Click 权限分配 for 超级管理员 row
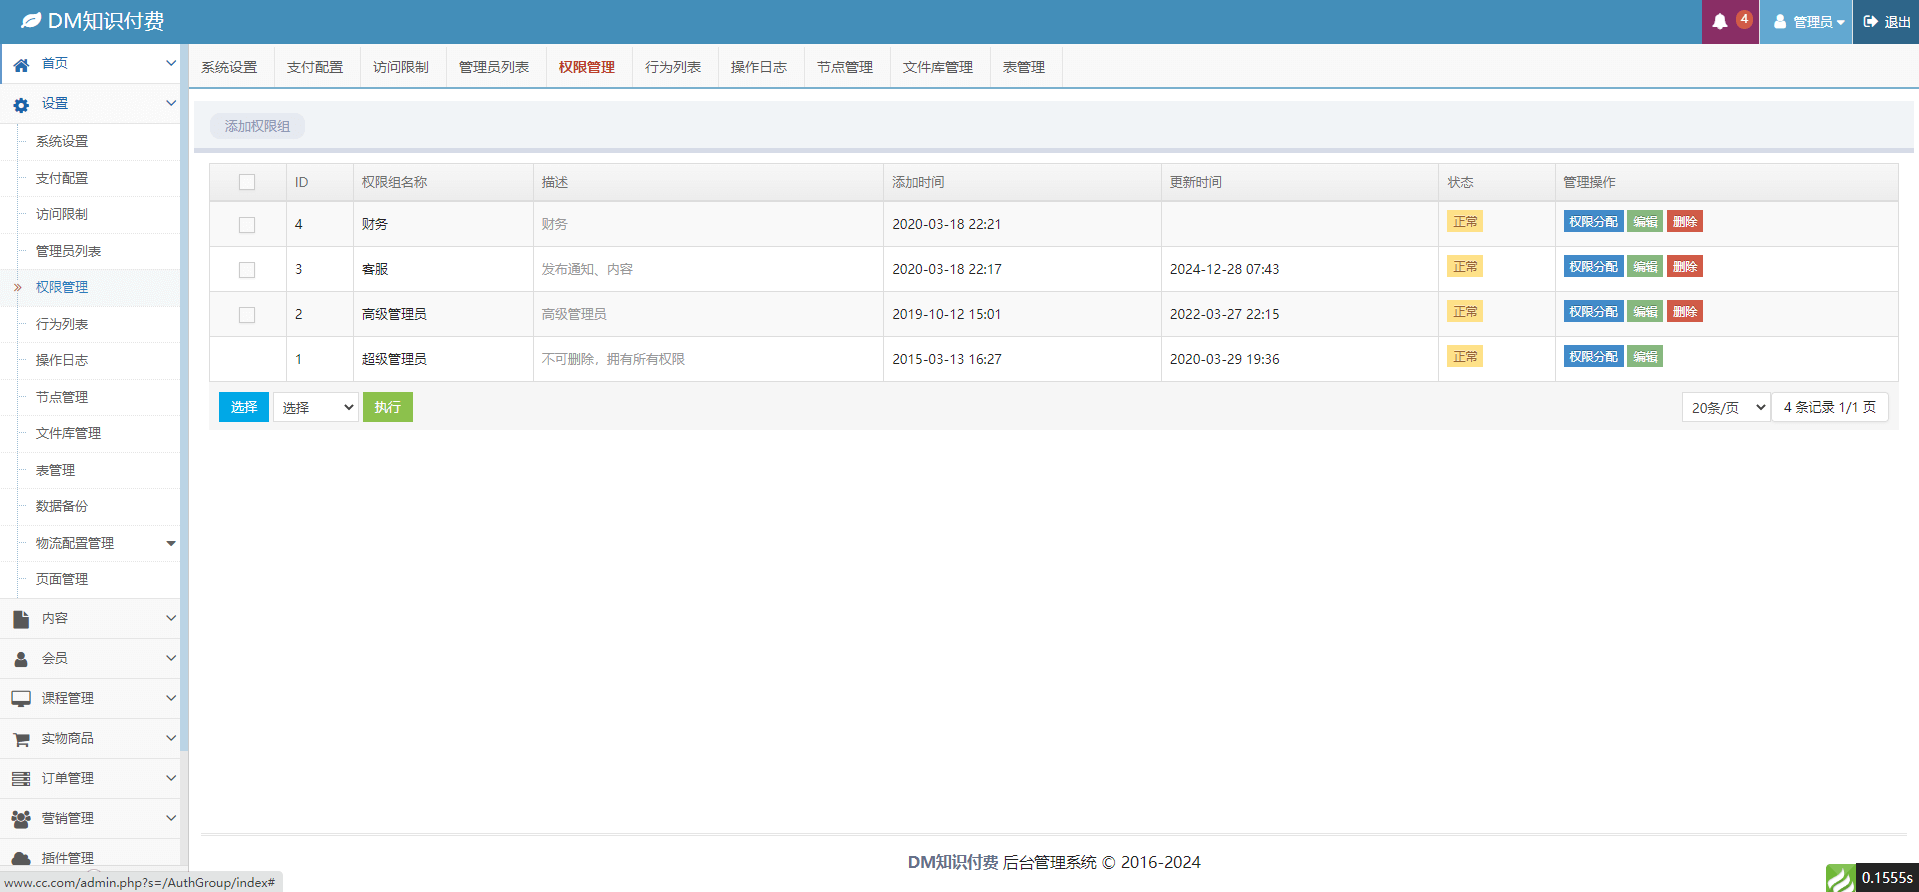The image size is (1919, 892). point(1593,357)
